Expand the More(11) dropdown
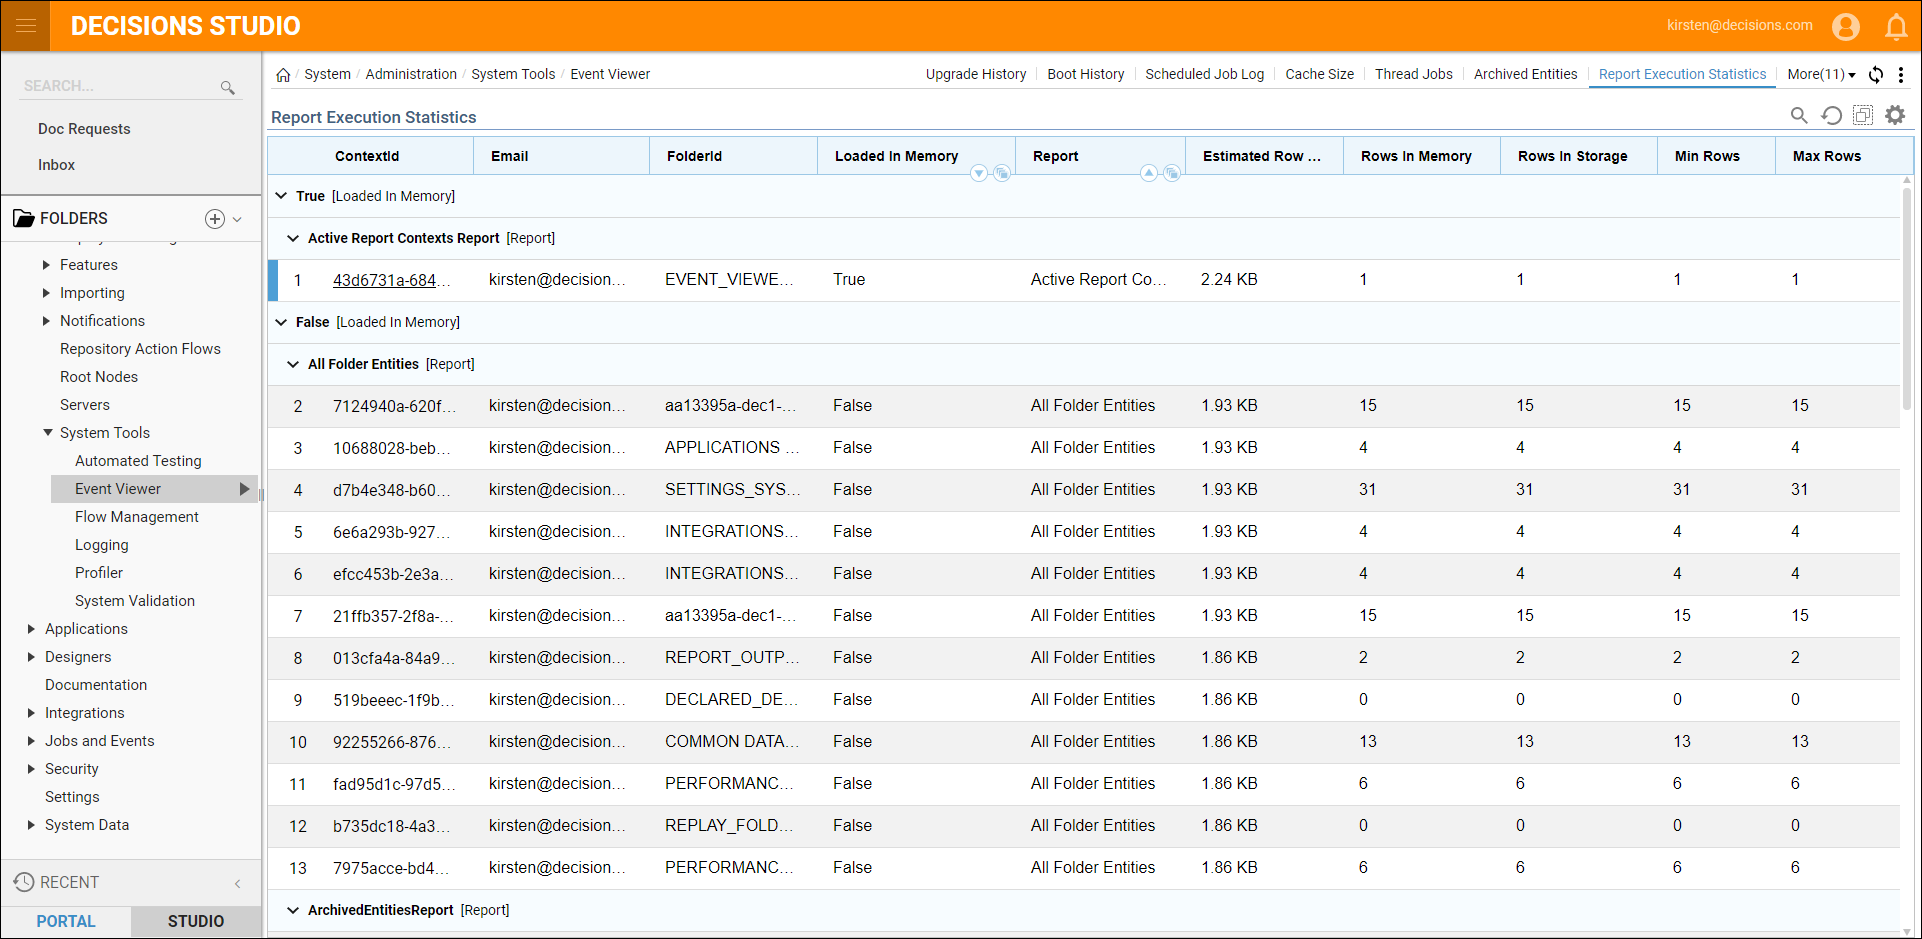The image size is (1922, 939). (1821, 75)
